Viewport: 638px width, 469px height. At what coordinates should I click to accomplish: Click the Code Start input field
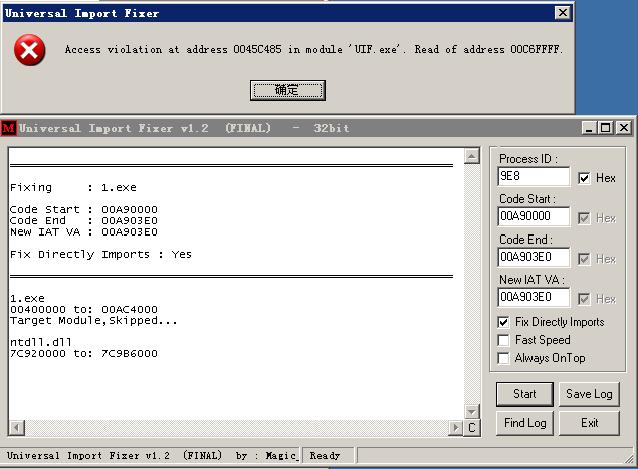[x=533, y=216]
